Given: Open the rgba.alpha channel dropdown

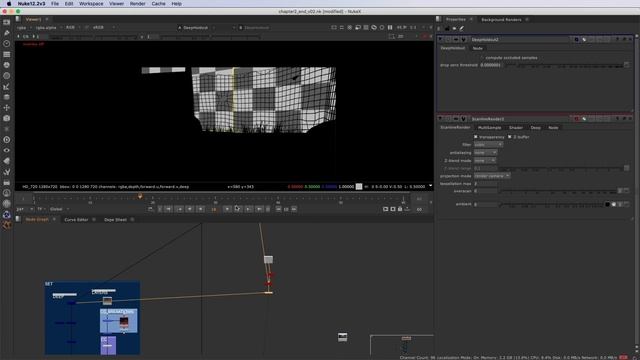Looking at the screenshot, I should point(49,28).
